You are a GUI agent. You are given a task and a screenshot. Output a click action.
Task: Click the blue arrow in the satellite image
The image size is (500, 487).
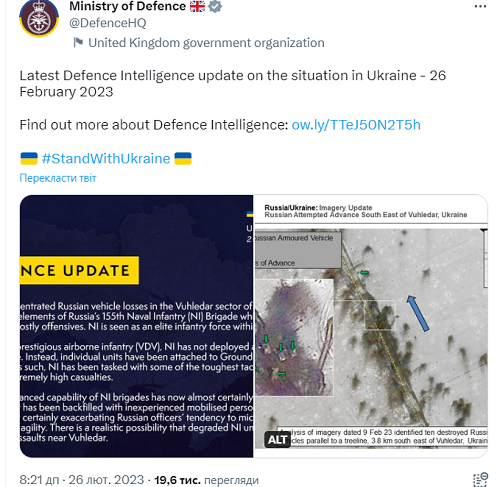[418, 313]
